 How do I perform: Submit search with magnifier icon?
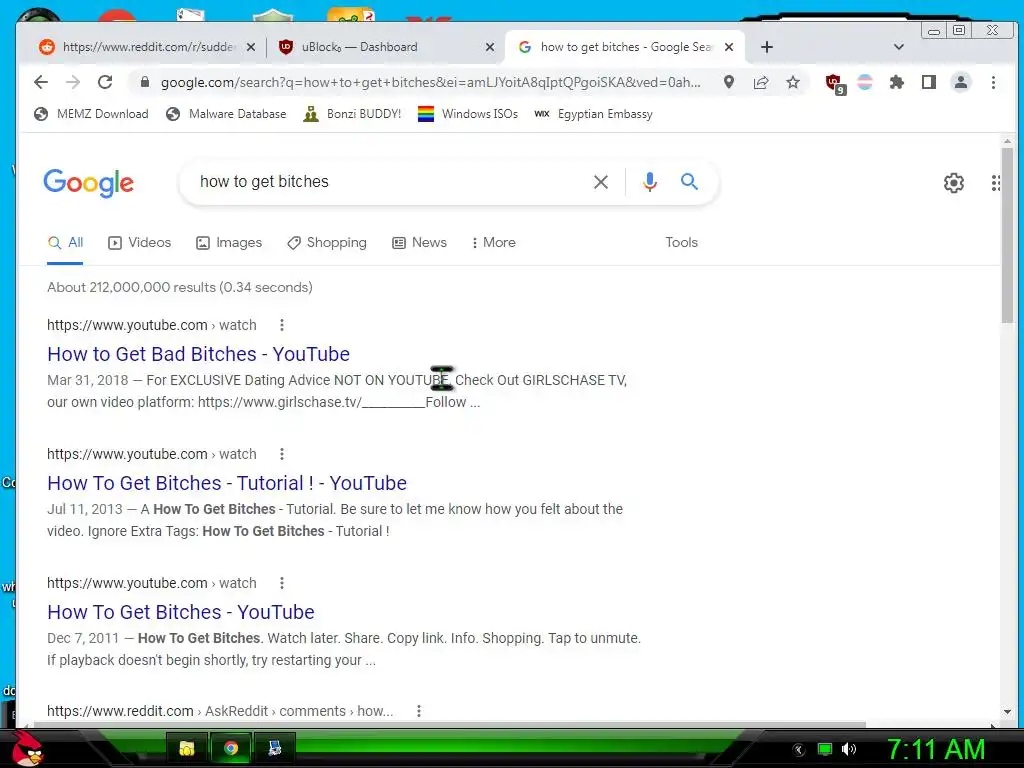[x=690, y=182]
